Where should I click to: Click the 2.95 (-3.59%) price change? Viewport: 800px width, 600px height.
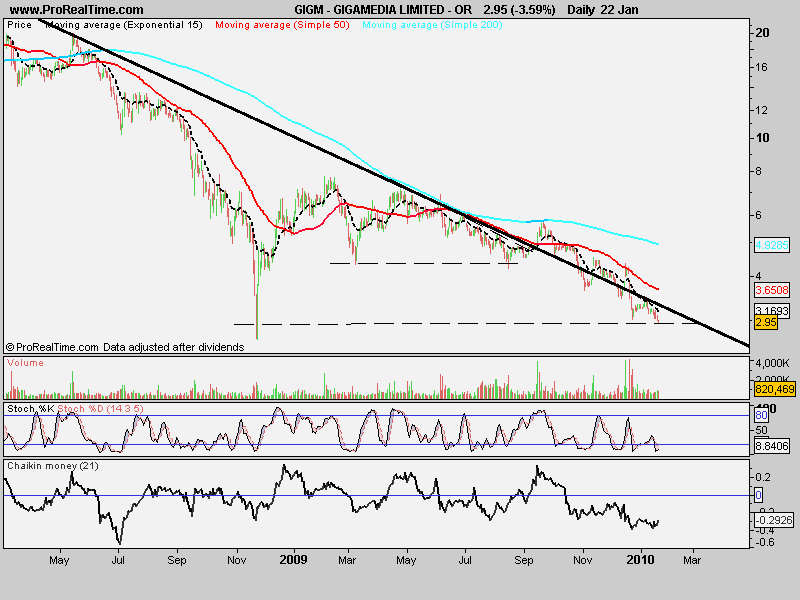point(519,10)
